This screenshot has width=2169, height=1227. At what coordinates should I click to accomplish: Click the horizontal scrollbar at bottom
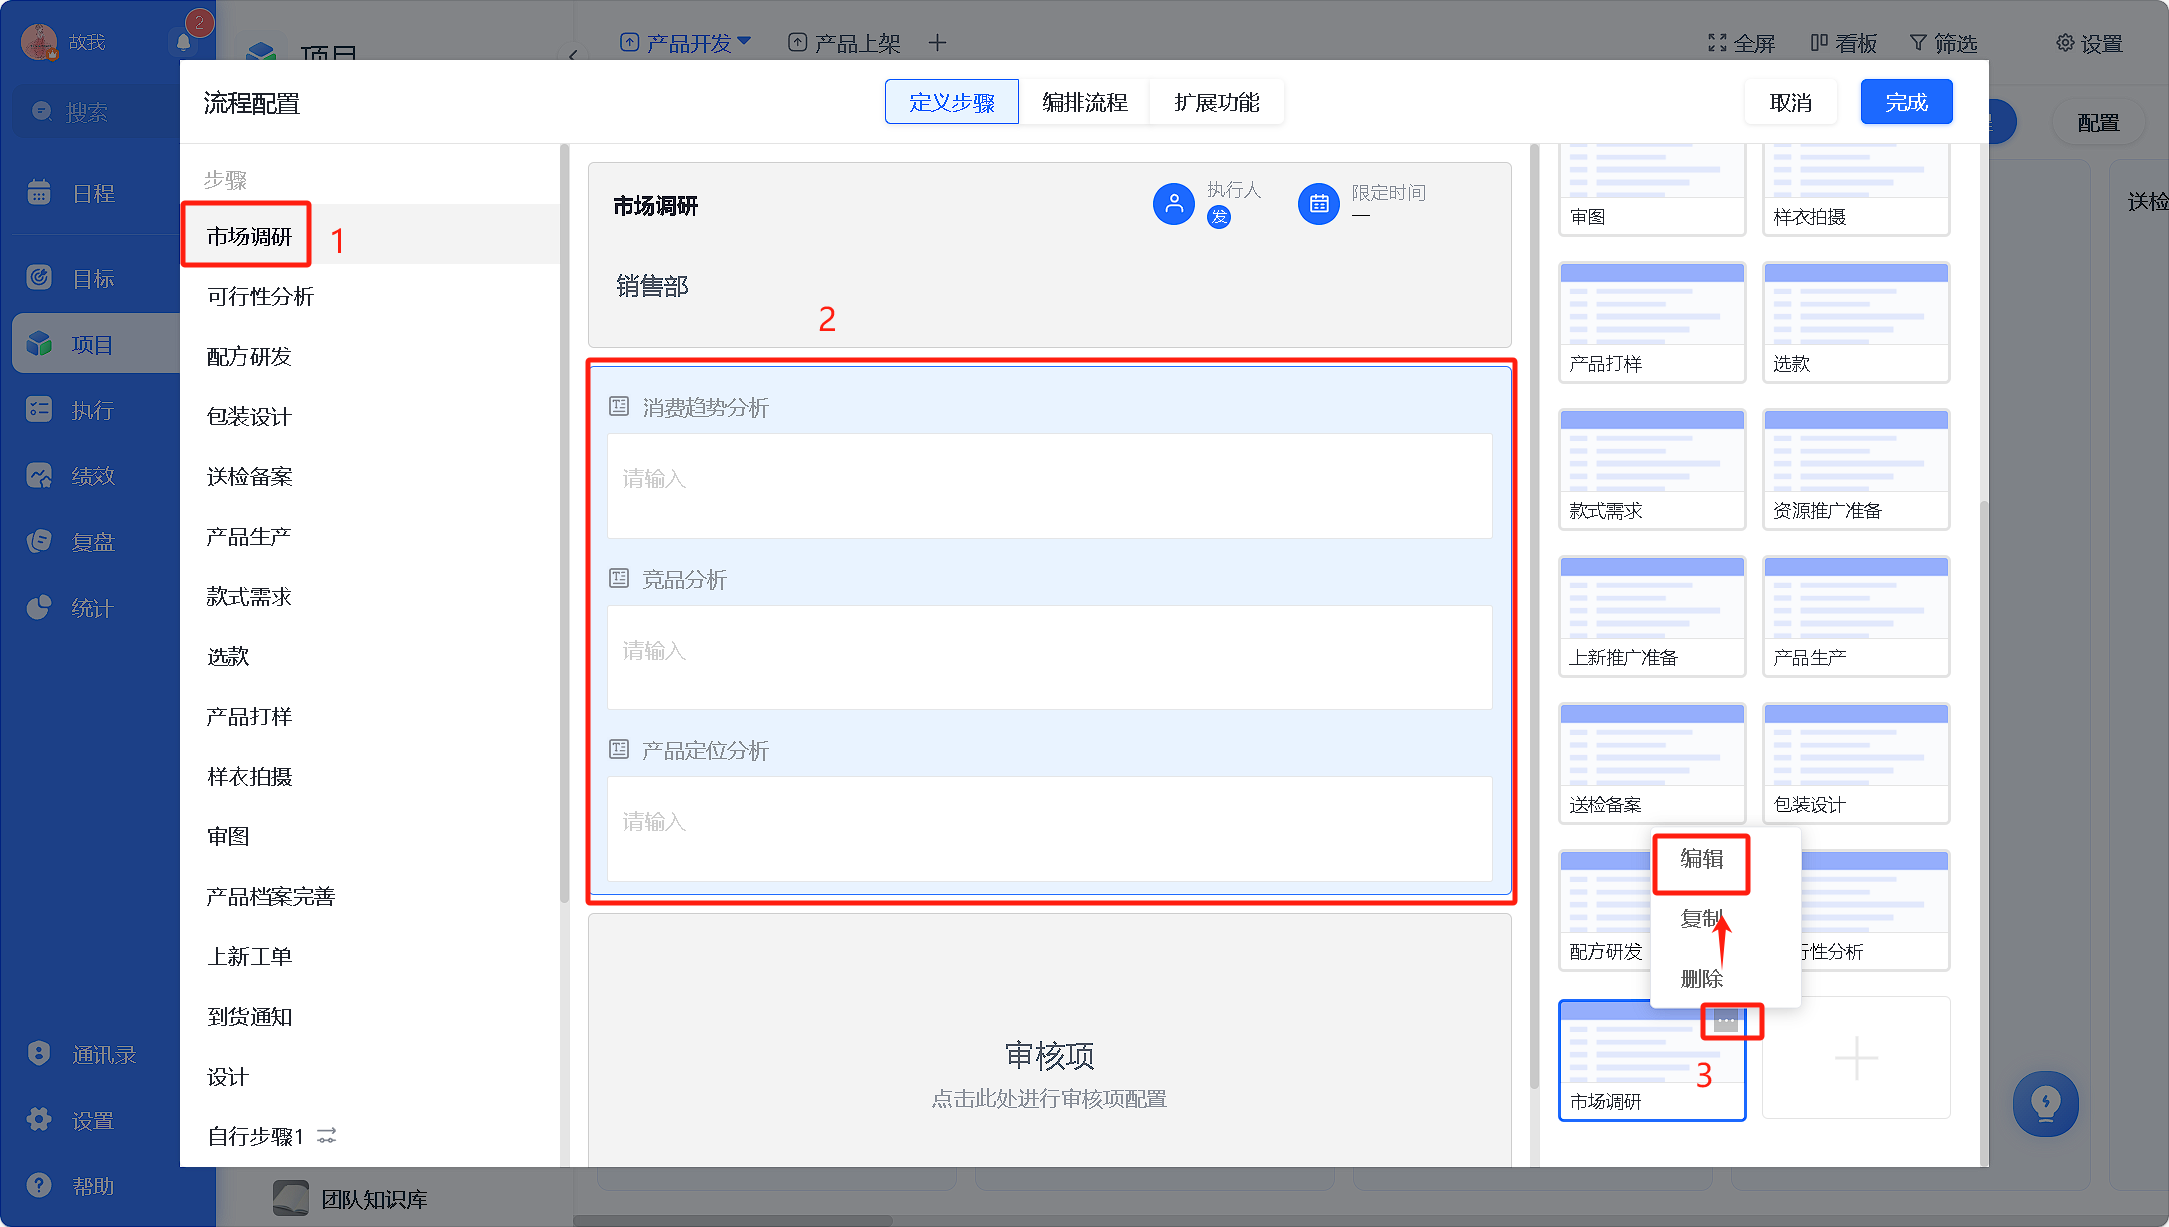(733, 1220)
